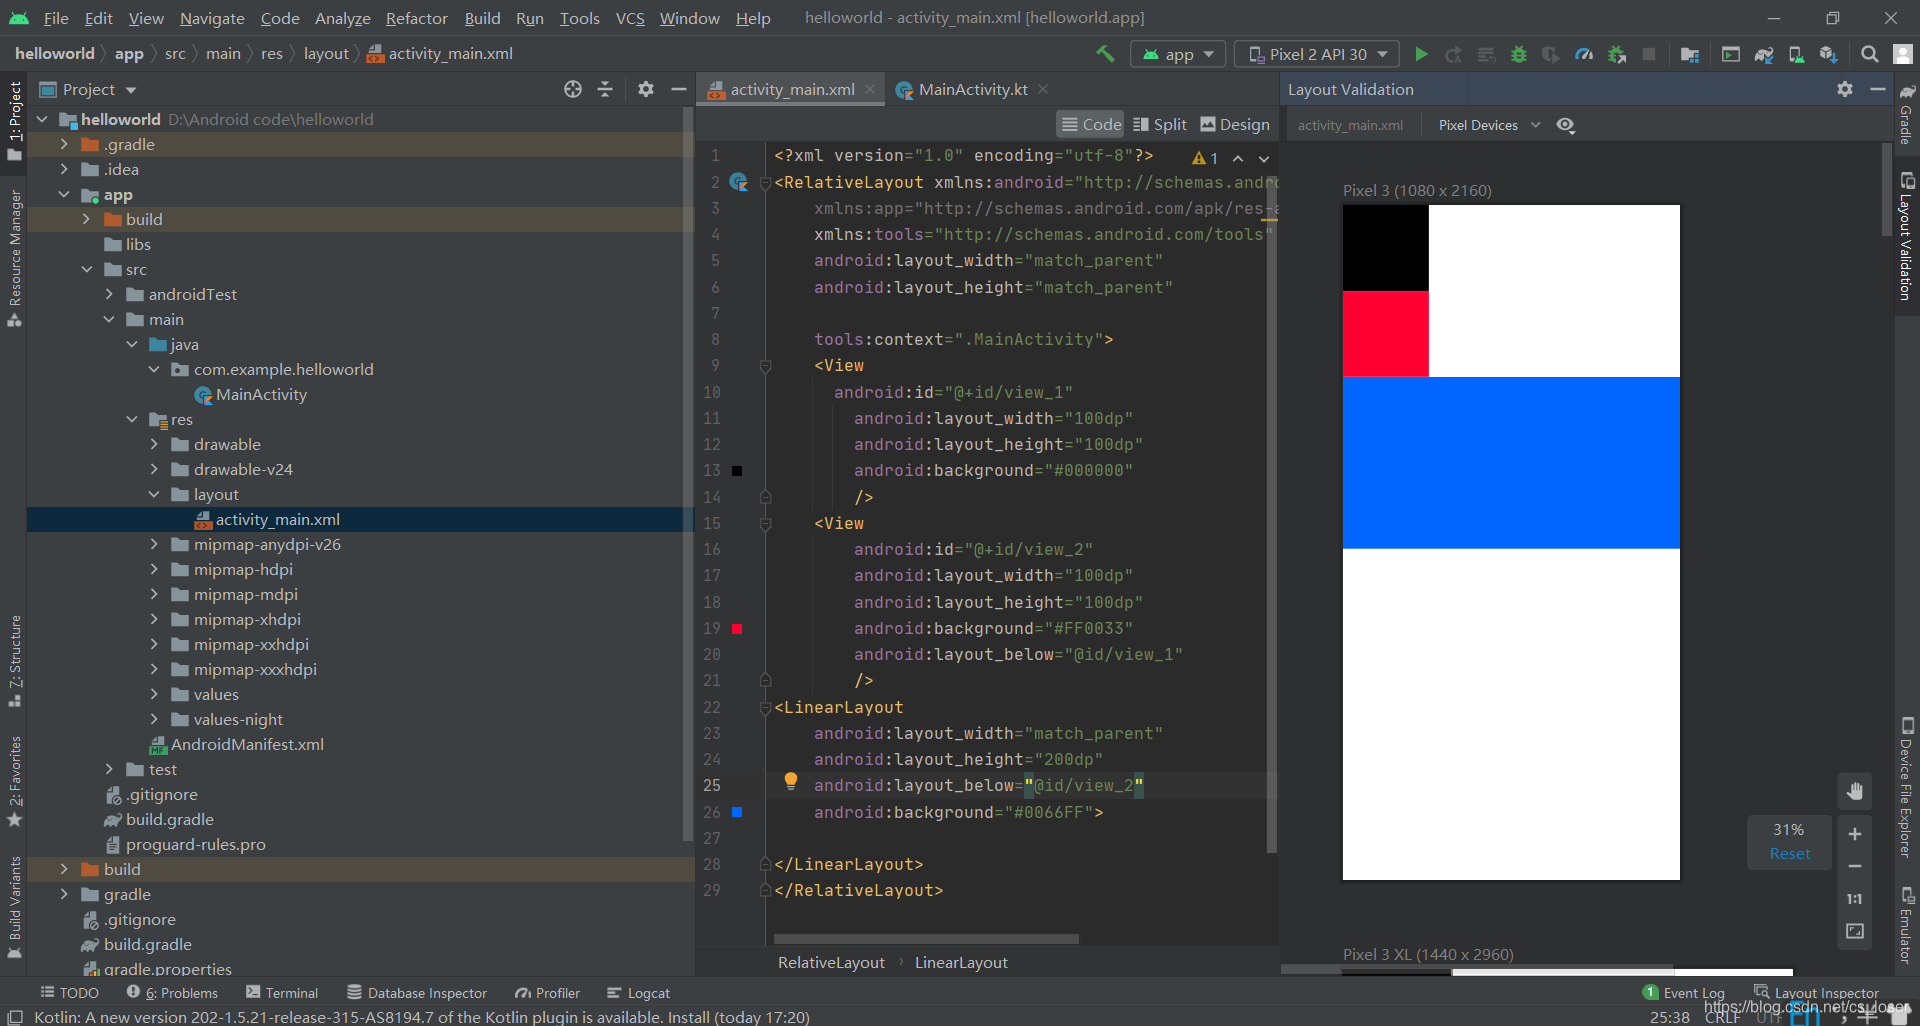Open Pixel 2 API 30 device dropdown
The width and height of the screenshot is (1920, 1026).
[1318, 54]
